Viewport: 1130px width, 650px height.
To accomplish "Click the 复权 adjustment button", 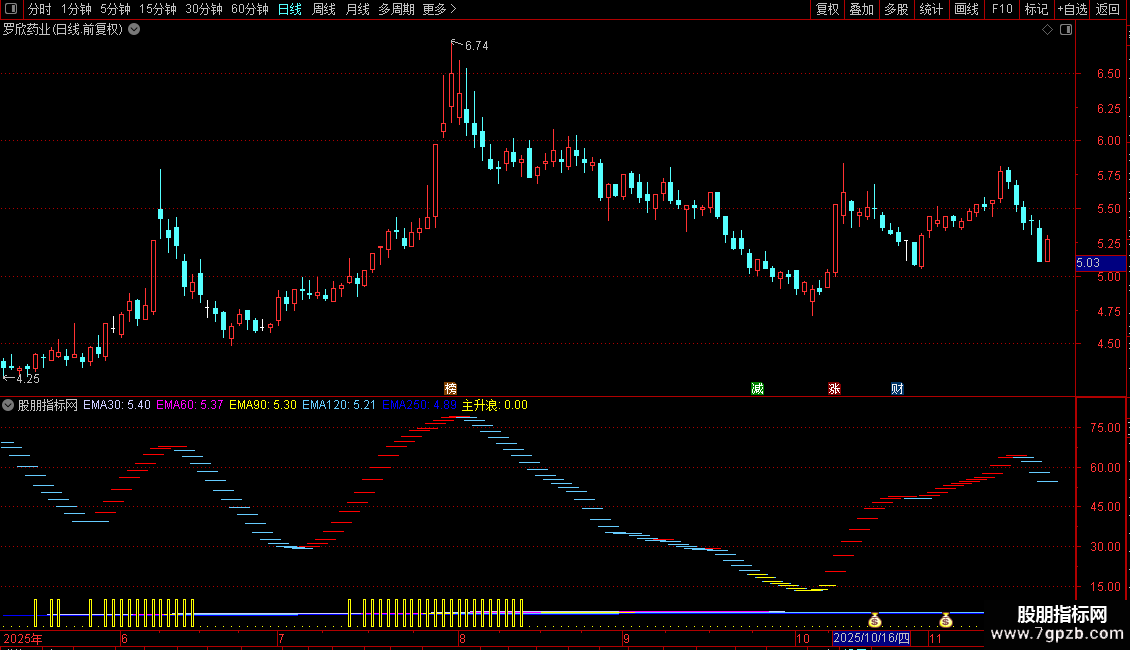I will coord(827,9).
